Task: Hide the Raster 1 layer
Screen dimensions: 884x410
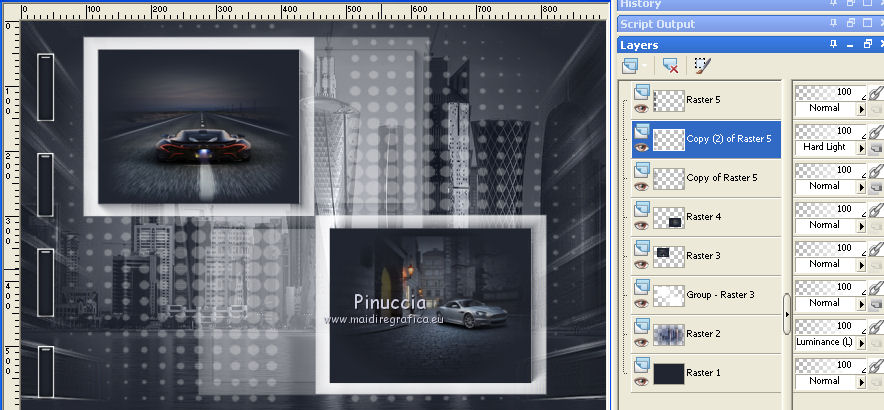Action: coord(641,381)
